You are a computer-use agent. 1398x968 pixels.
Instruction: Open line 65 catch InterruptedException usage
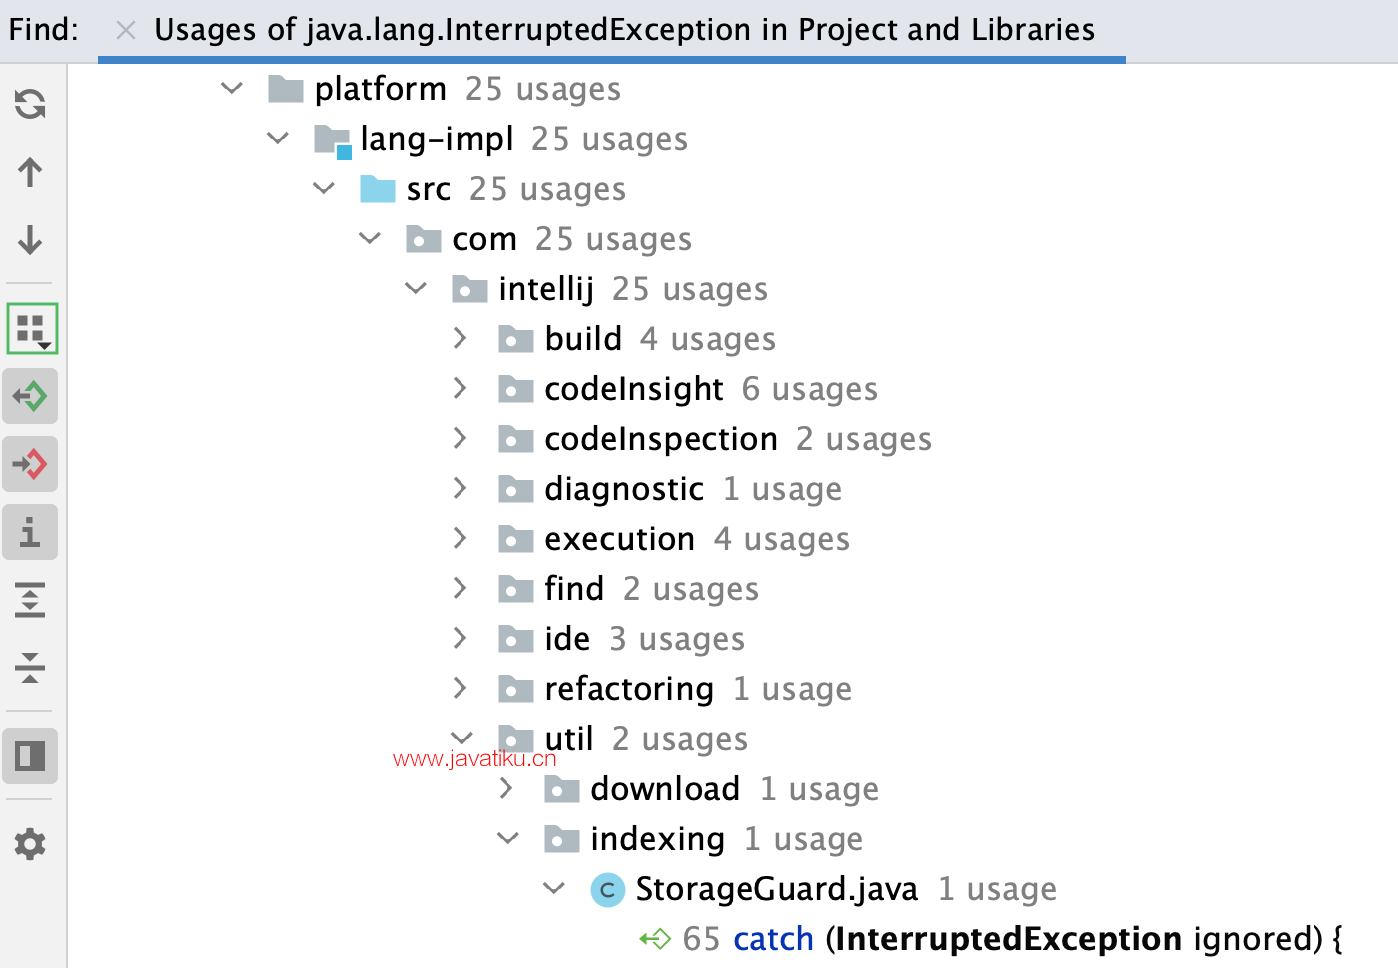991,939
